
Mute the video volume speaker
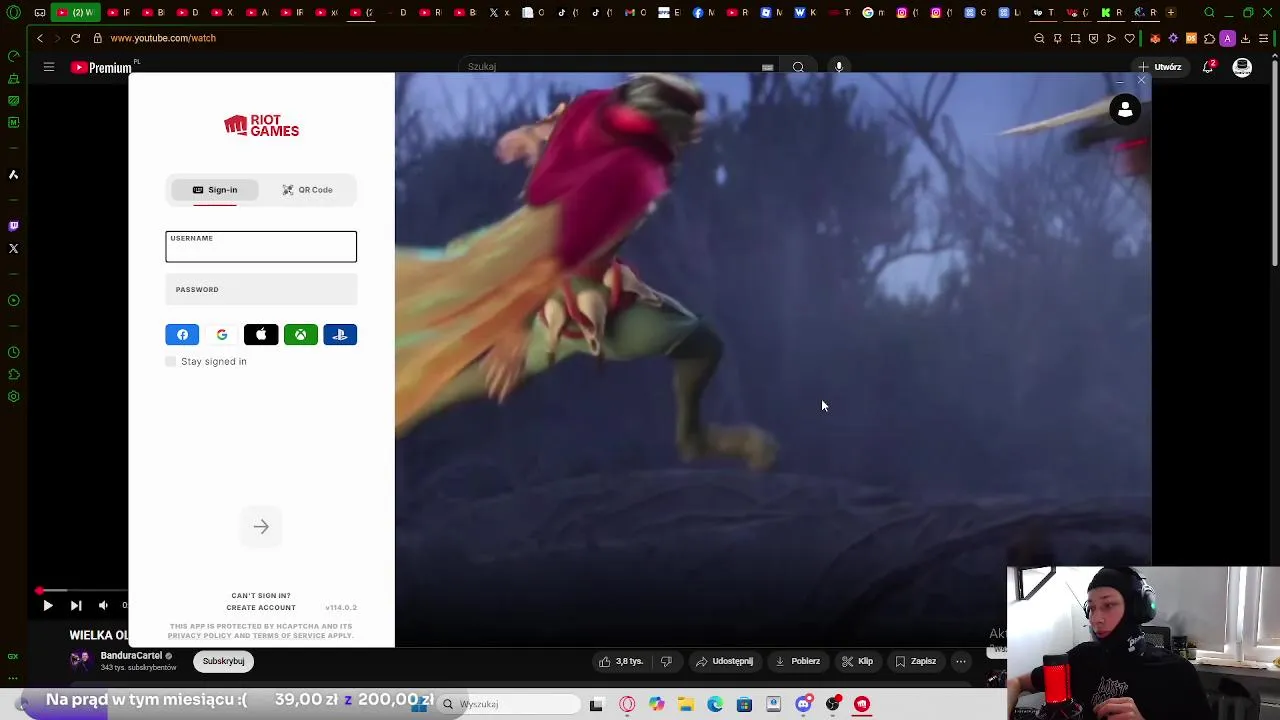click(x=103, y=605)
